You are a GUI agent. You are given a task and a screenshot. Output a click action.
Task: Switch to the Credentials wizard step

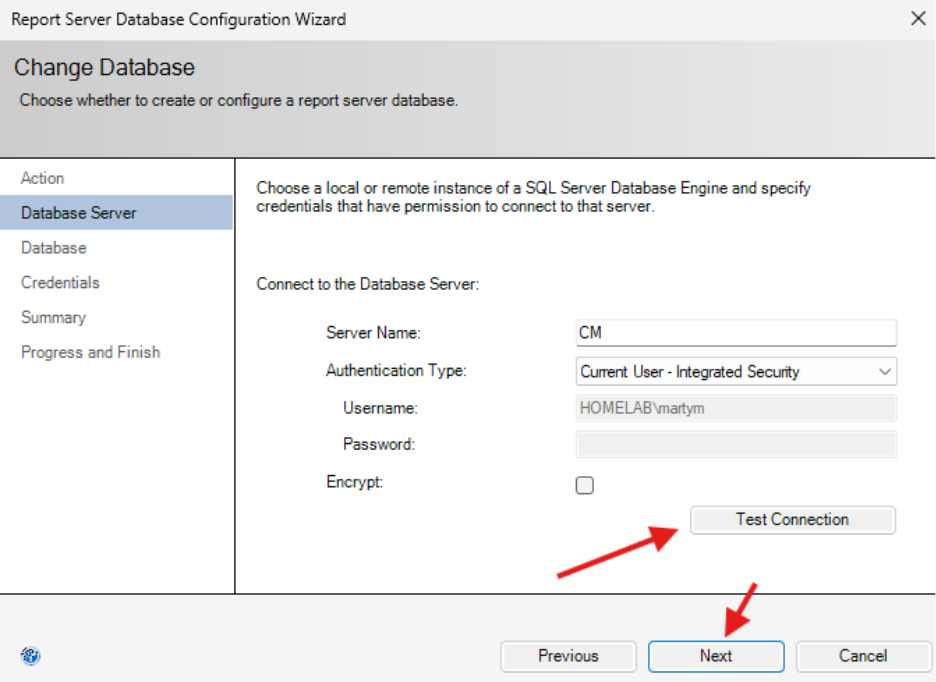pos(60,283)
